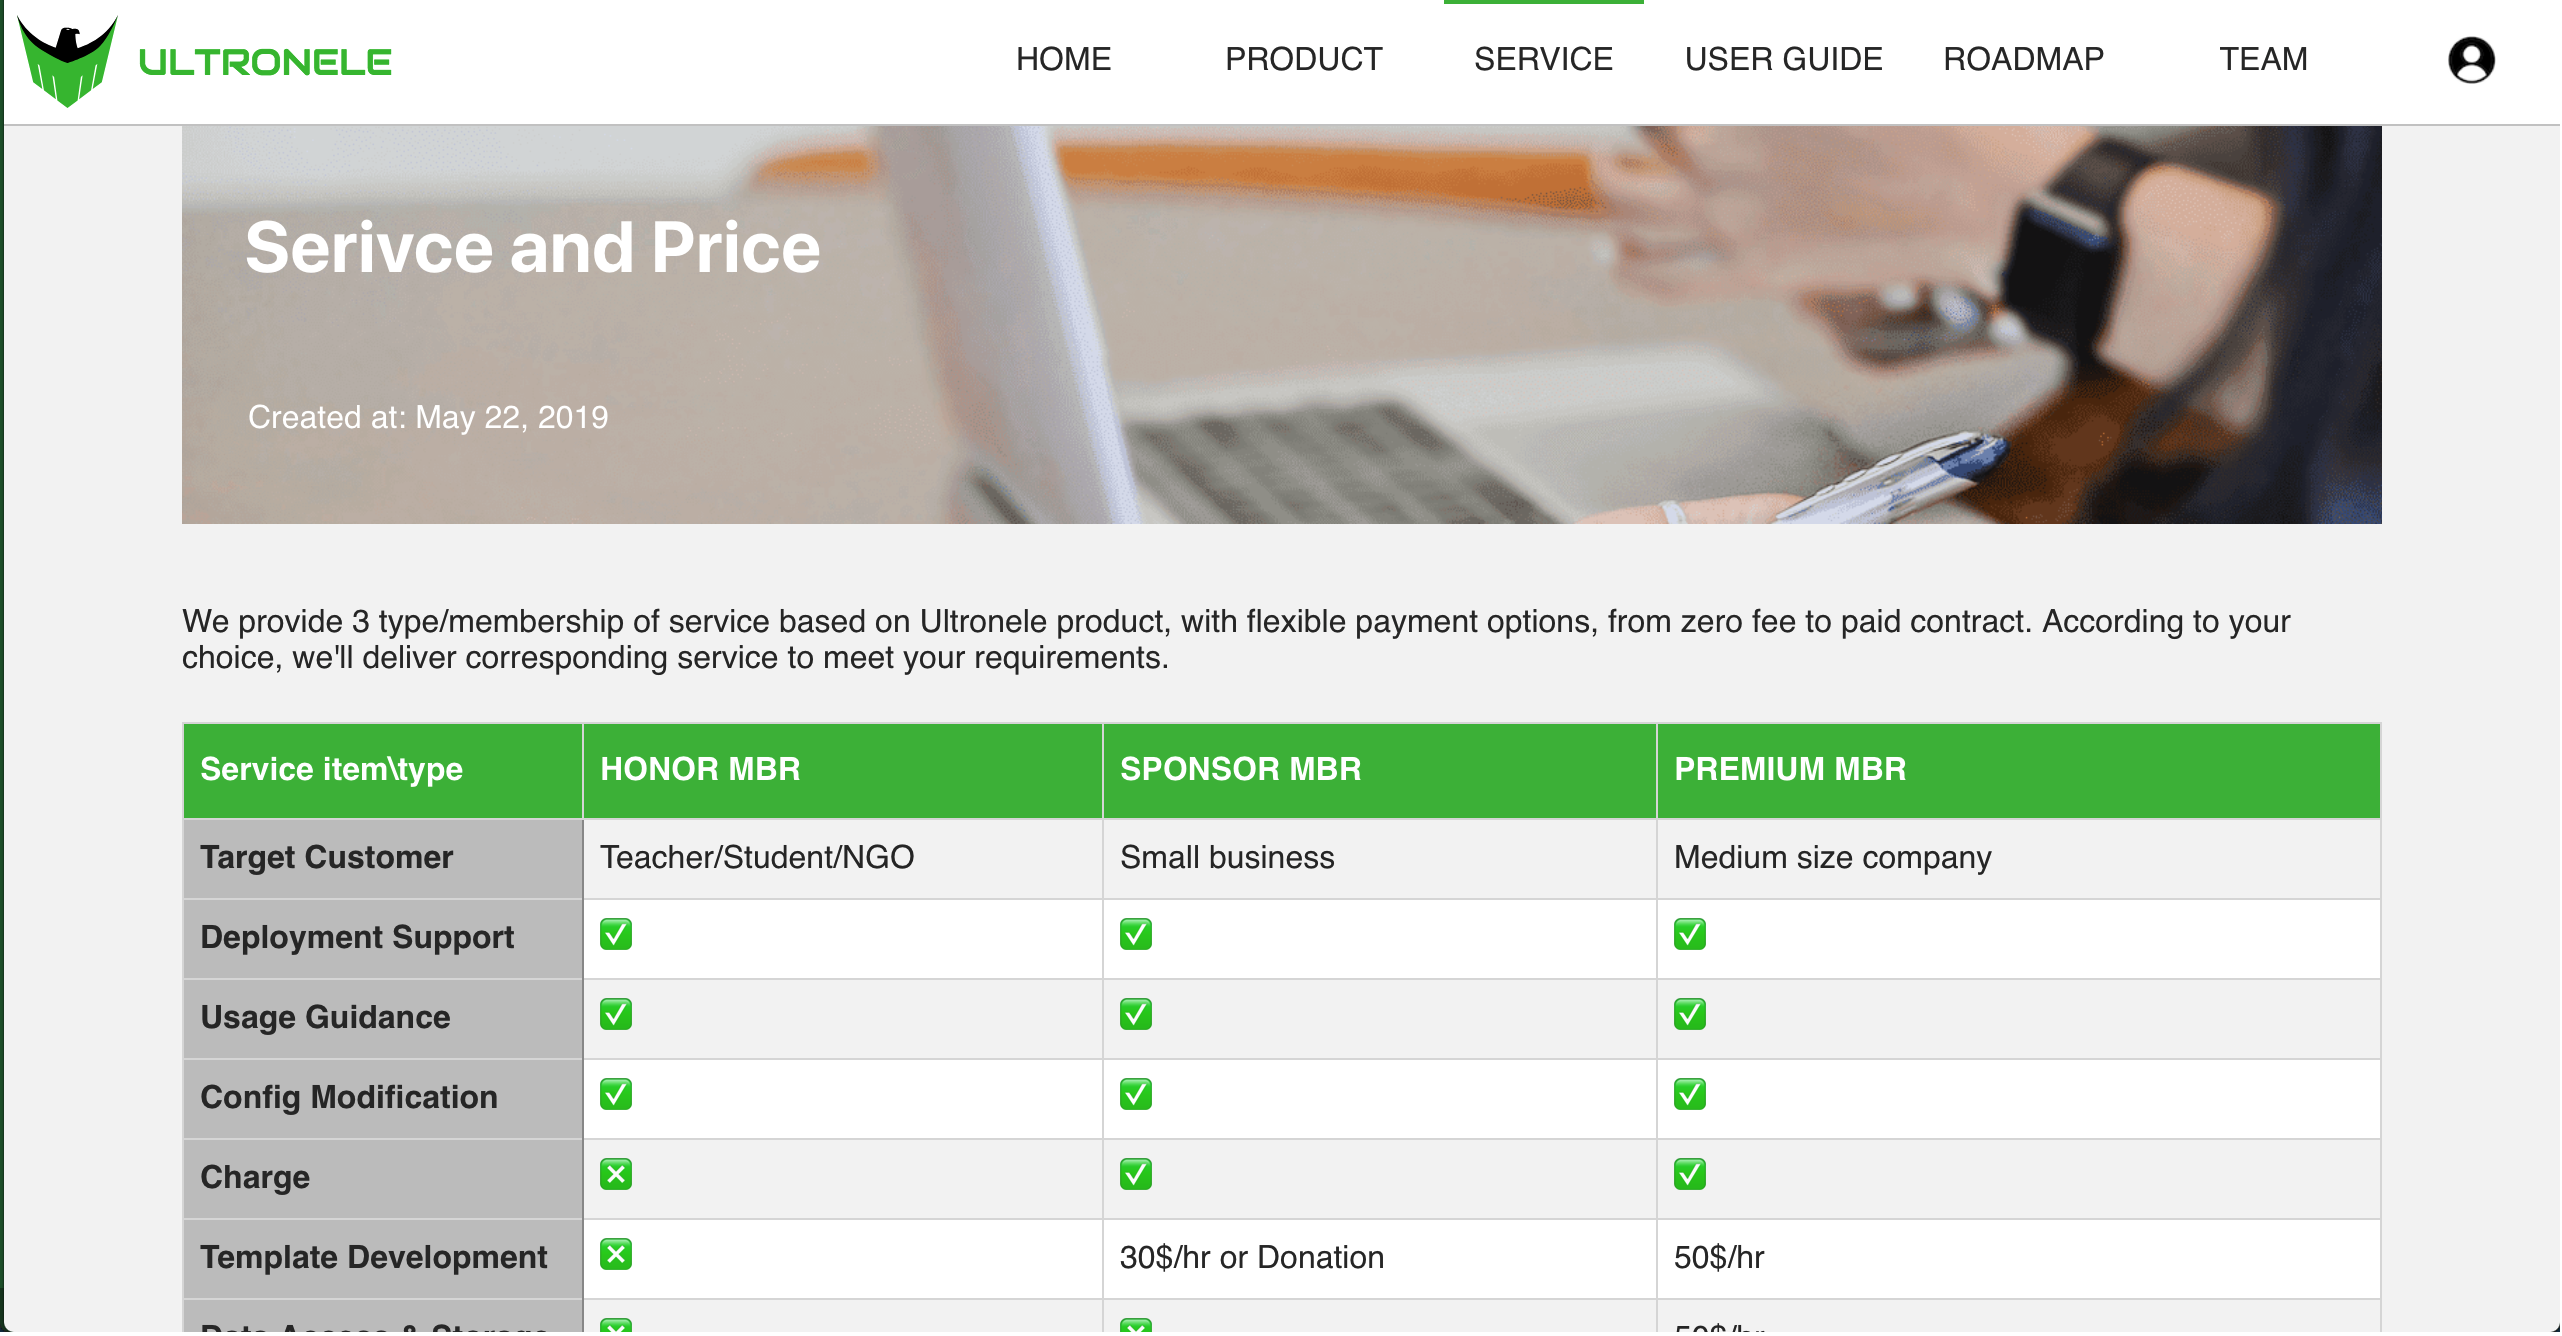Click Config Modification checkmark under SPONSOR MBR
This screenshot has width=2562, height=1336.
coord(1135,1094)
